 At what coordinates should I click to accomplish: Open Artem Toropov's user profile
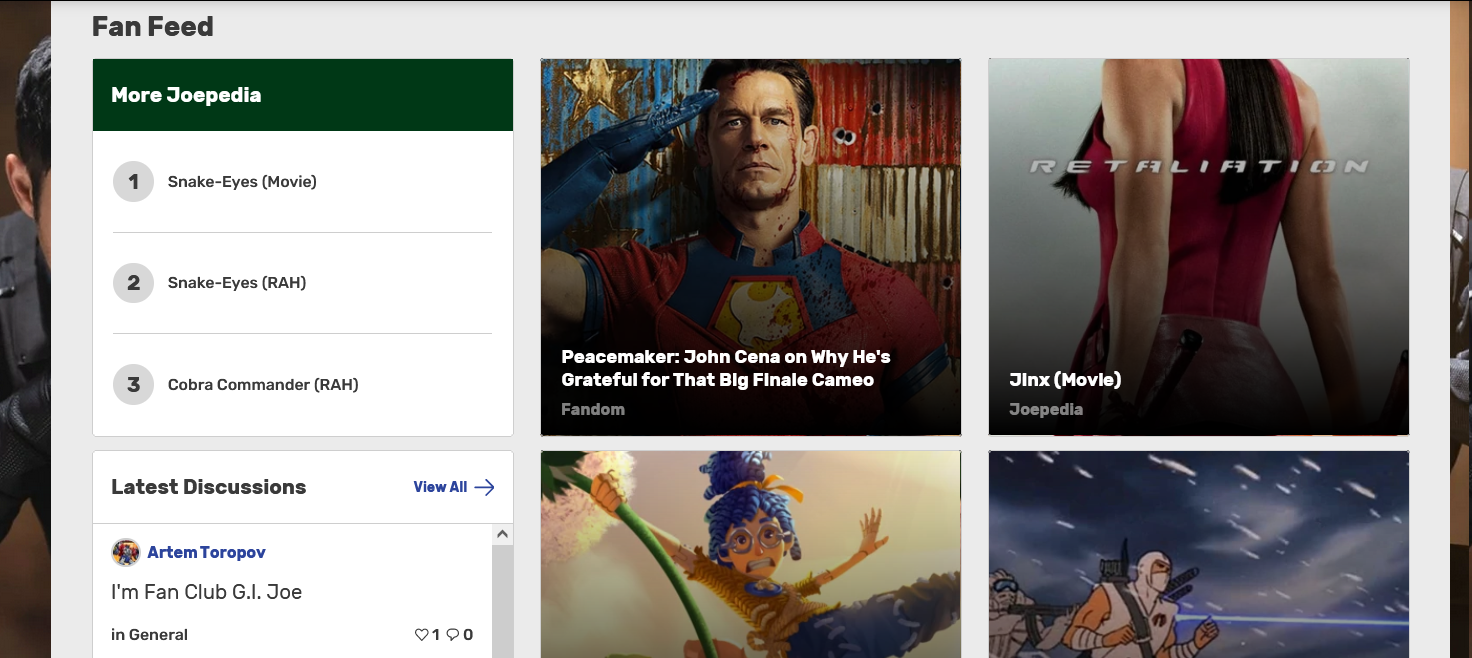pos(206,552)
